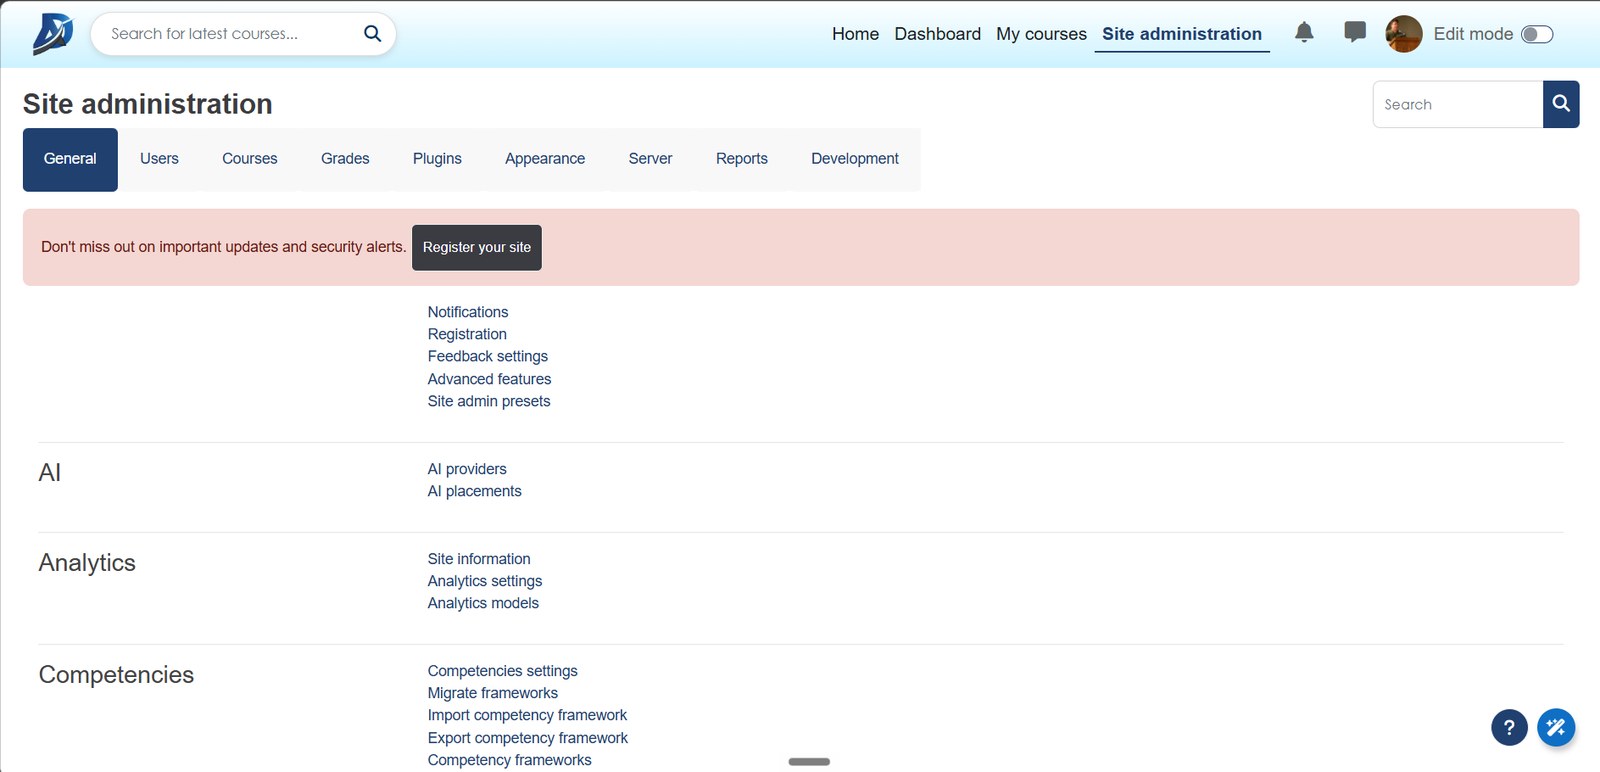Go to My courses

coord(1041,34)
